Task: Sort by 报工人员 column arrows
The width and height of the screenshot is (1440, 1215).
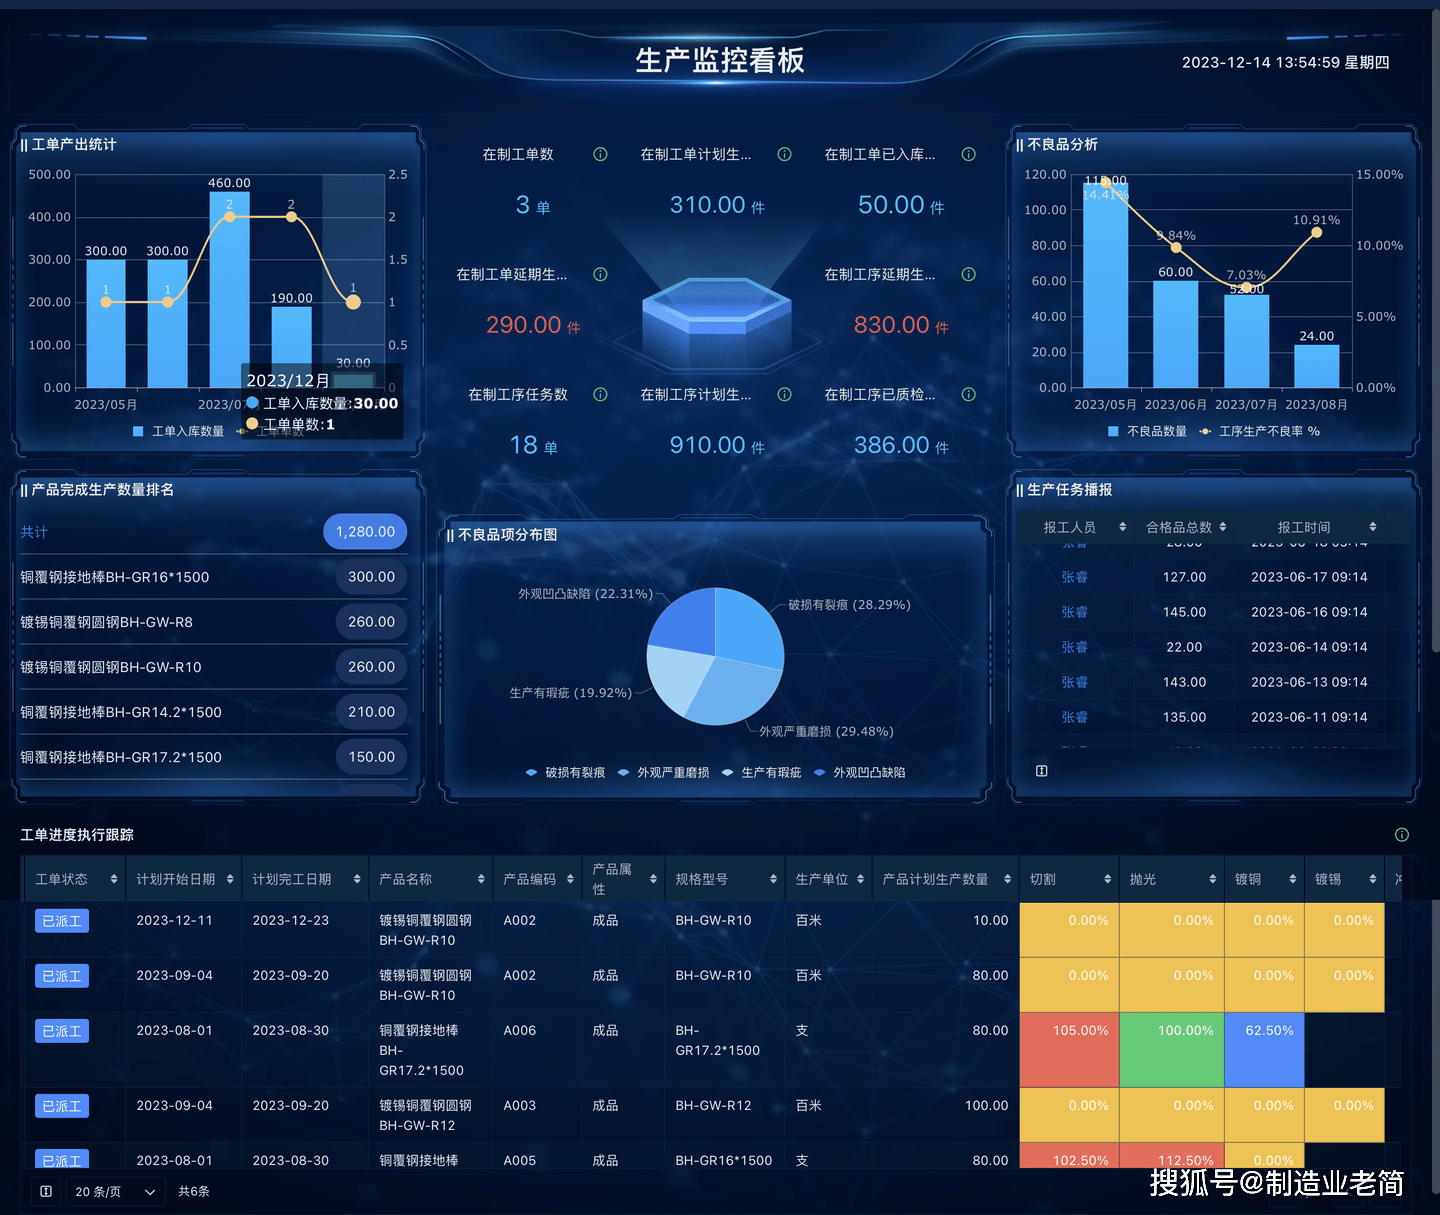Action: pos(1122,527)
